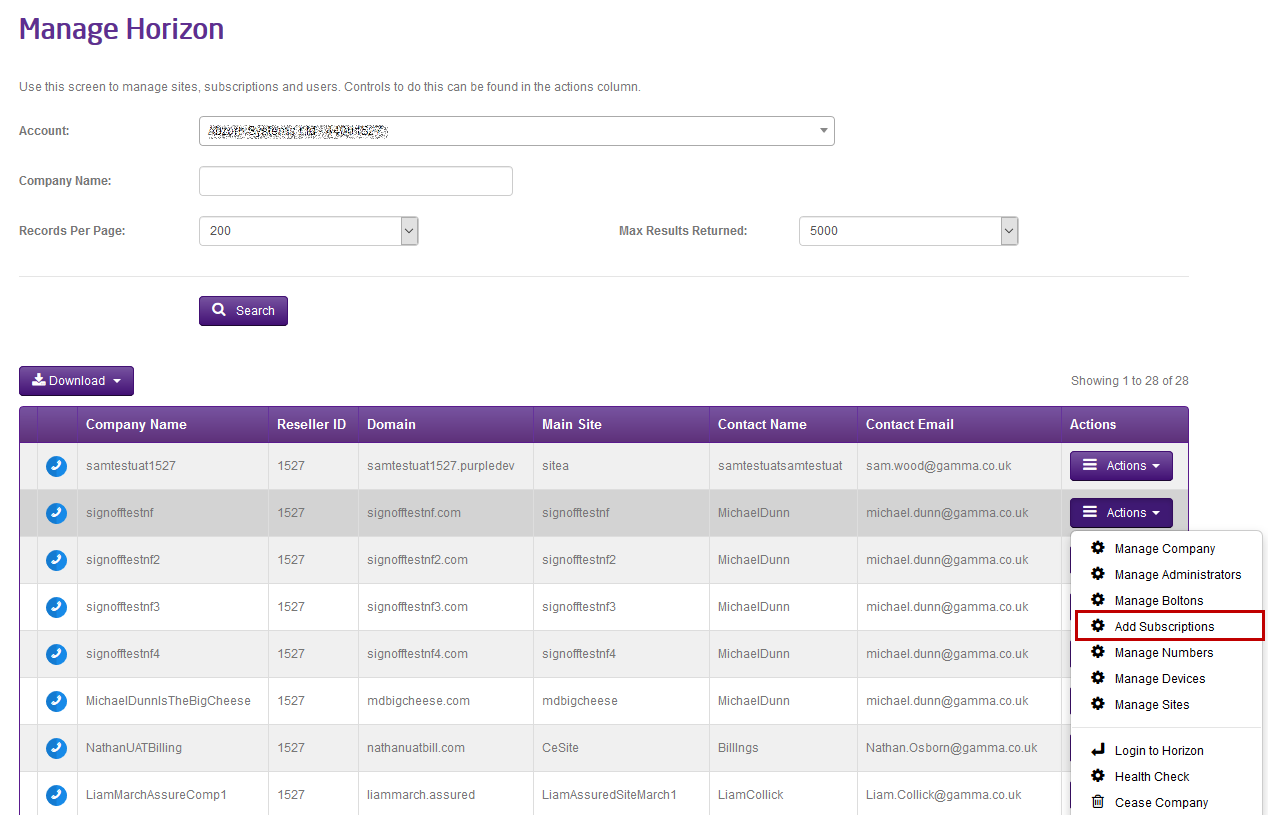The image size is (1268, 815).
Task: Open Actions dropdown for samtestuat1527
Action: (1121, 466)
